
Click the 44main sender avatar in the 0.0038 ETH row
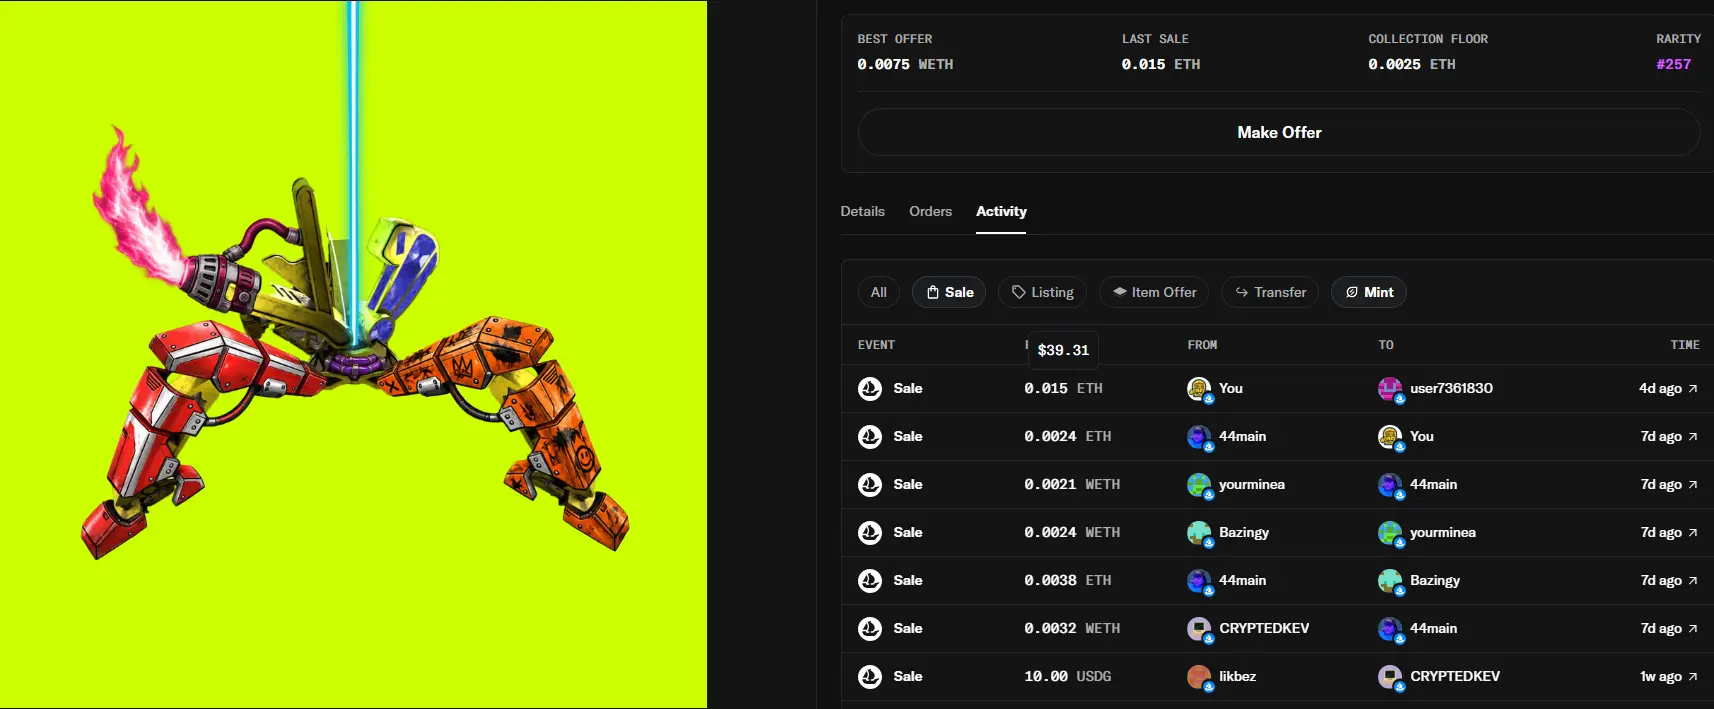[1199, 581]
